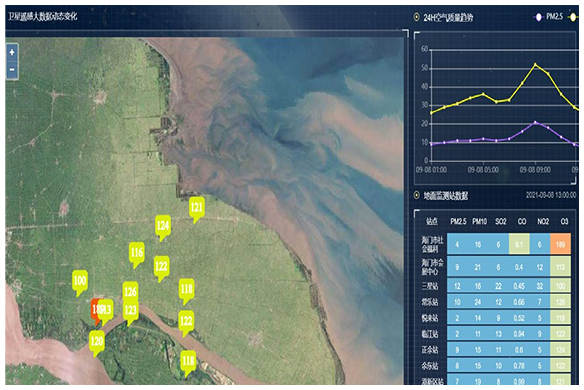Click the orange 189 O3 cell

coord(561,244)
